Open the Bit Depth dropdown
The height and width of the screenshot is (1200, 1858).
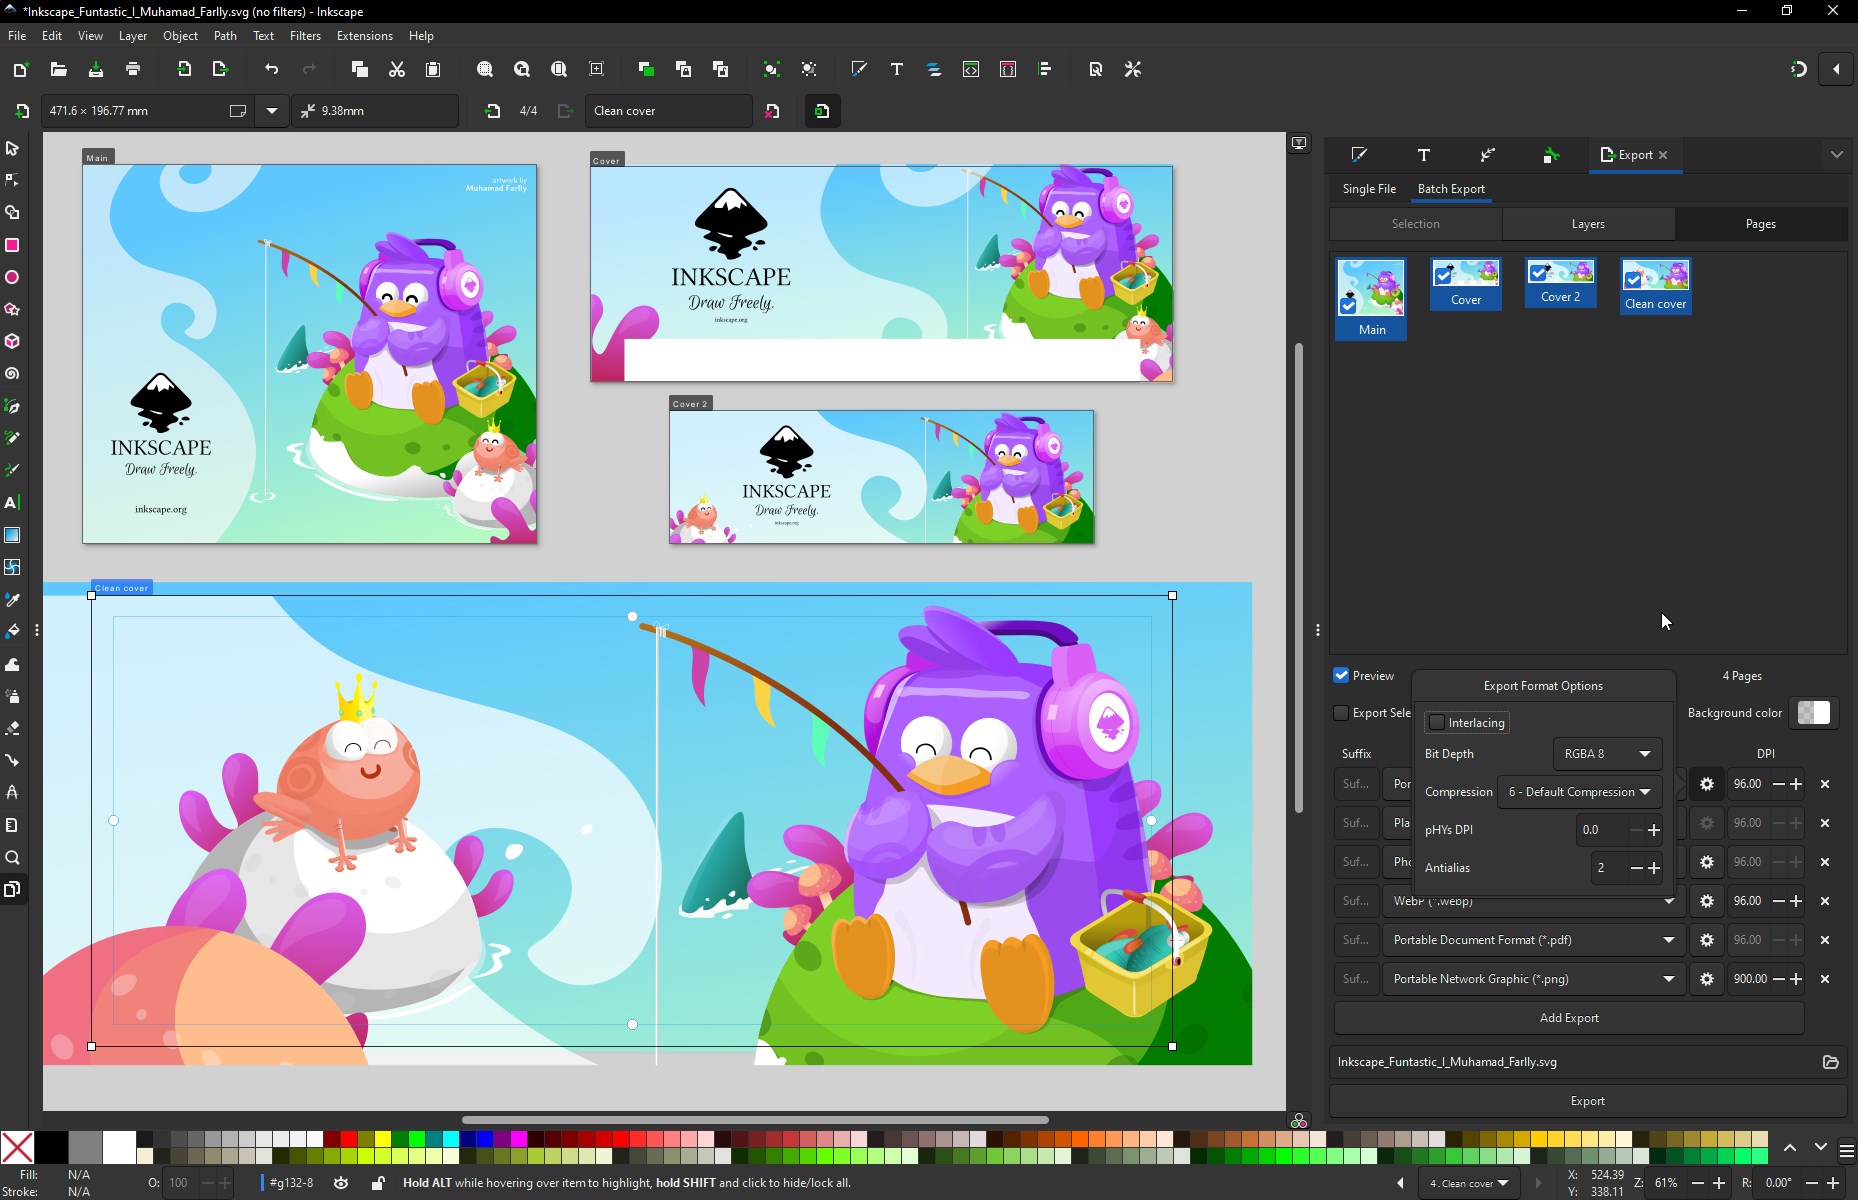(1606, 754)
